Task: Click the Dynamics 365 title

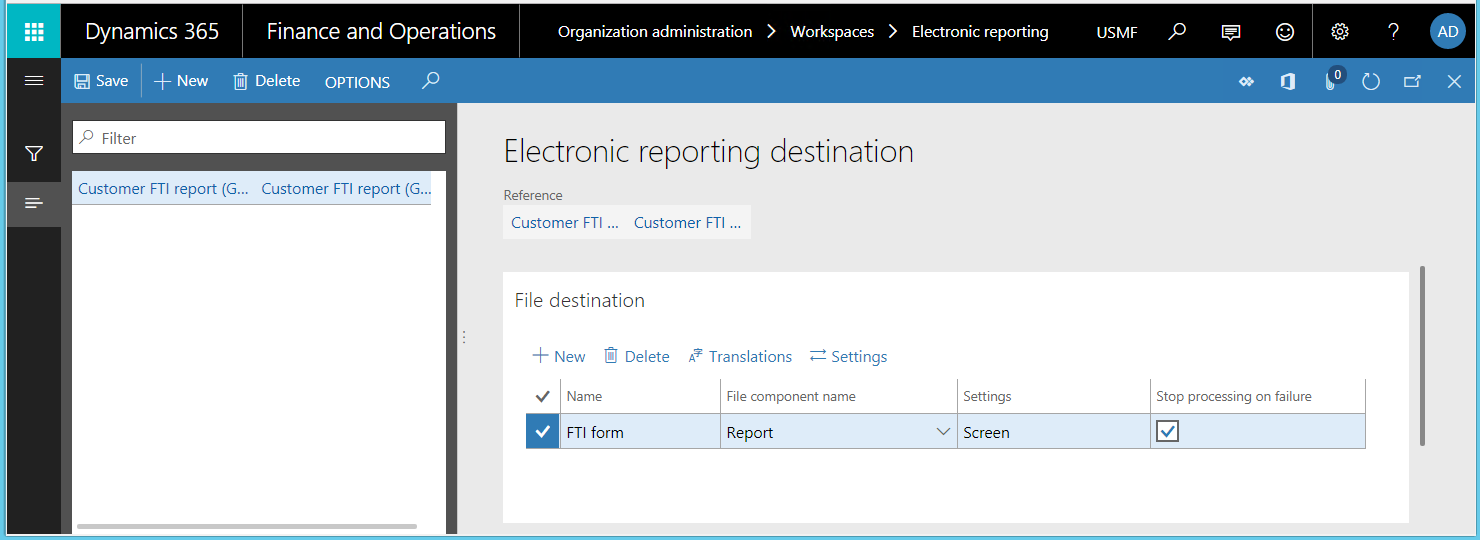Action: pyautogui.click(x=152, y=32)
